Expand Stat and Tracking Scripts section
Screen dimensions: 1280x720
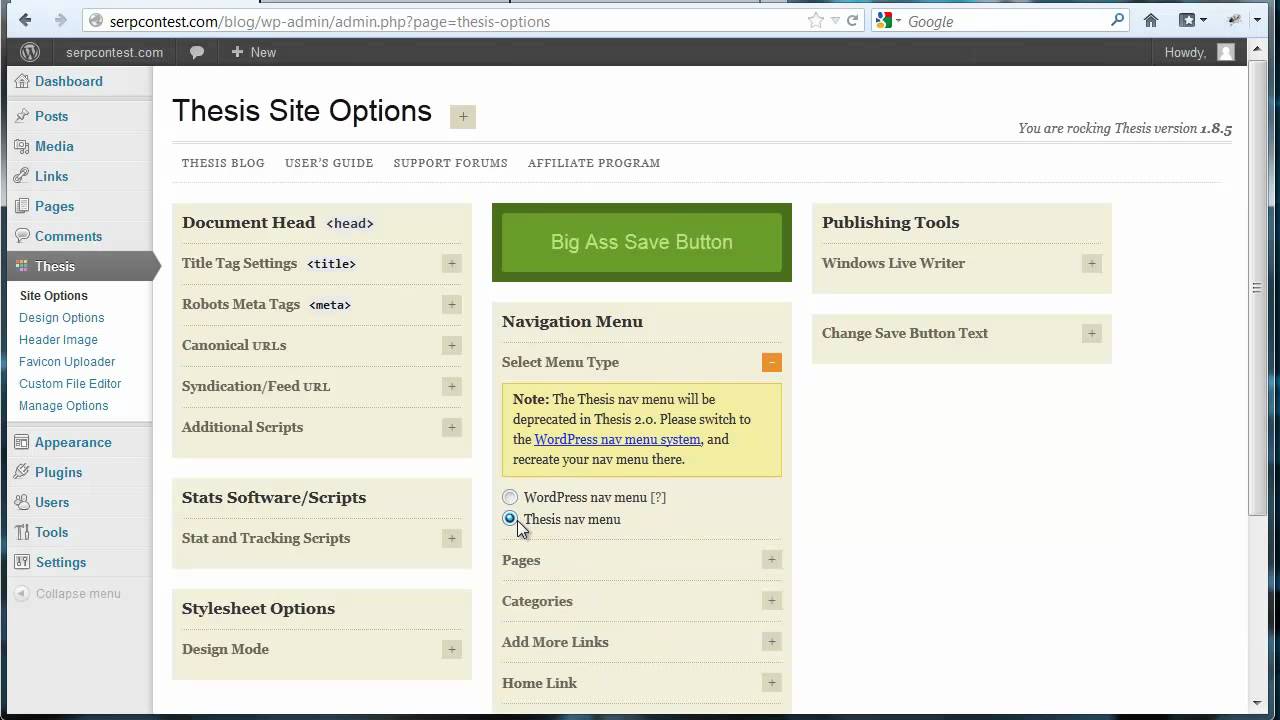452,539
